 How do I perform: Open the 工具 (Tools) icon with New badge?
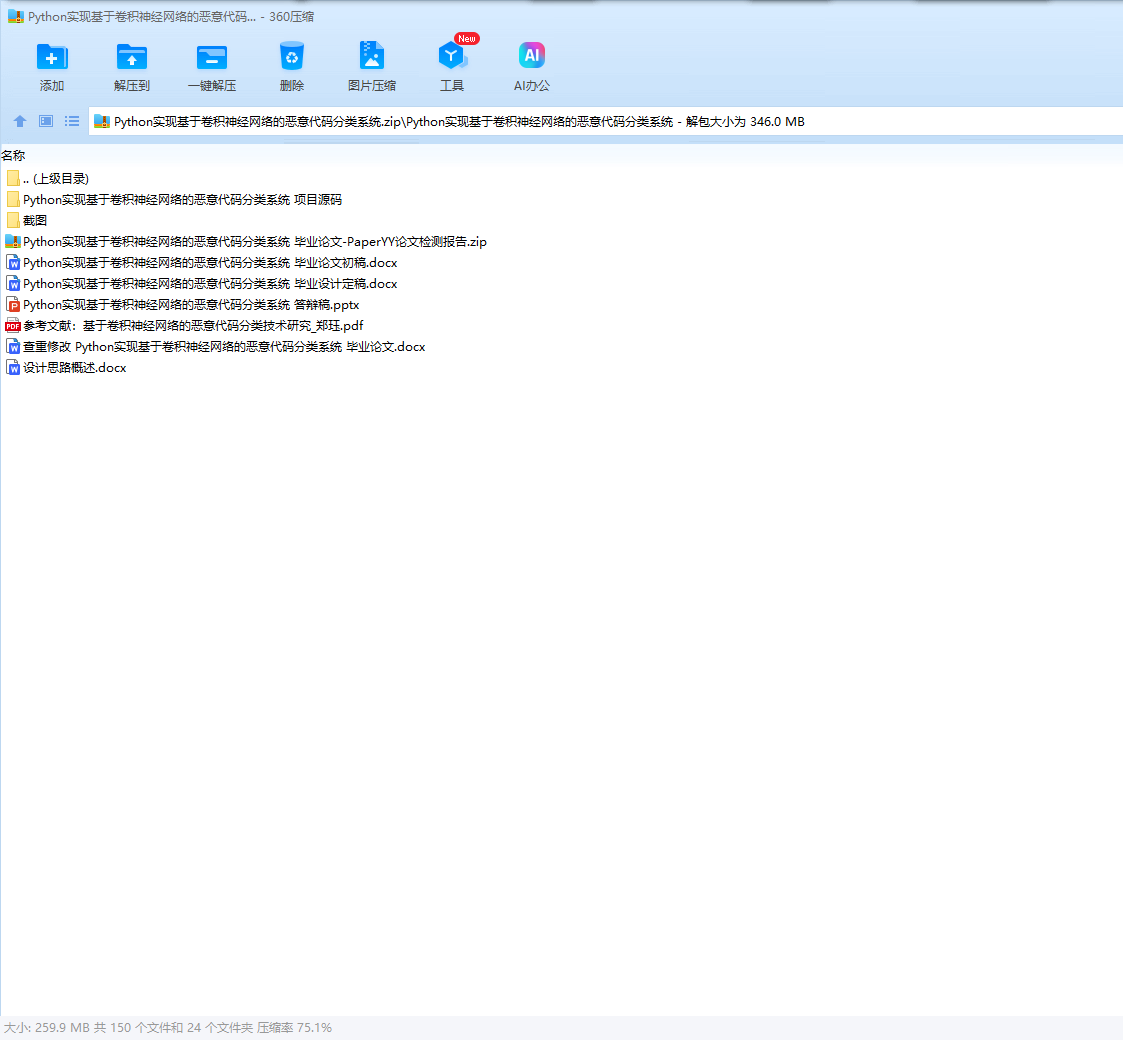tap(452, 56)
